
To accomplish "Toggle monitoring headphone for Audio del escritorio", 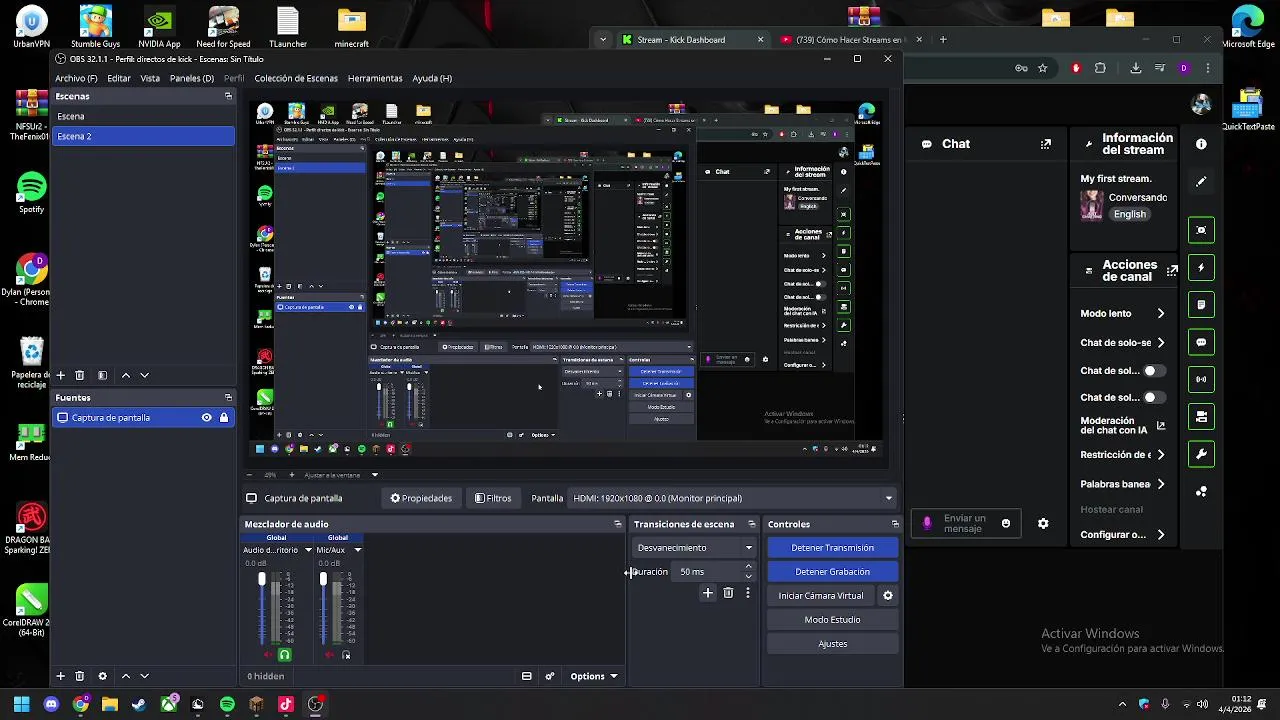I will (x=284, y=655).
